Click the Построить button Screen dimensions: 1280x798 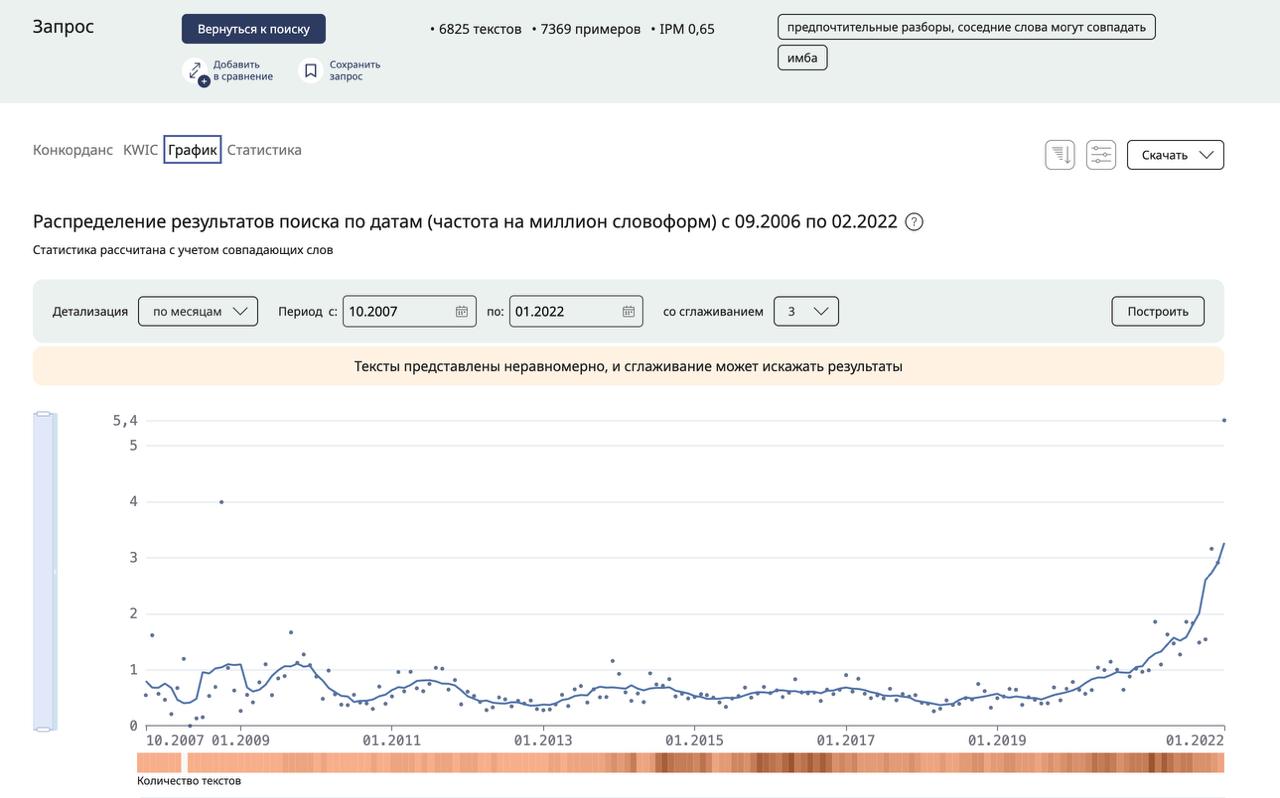point(1158,311)
